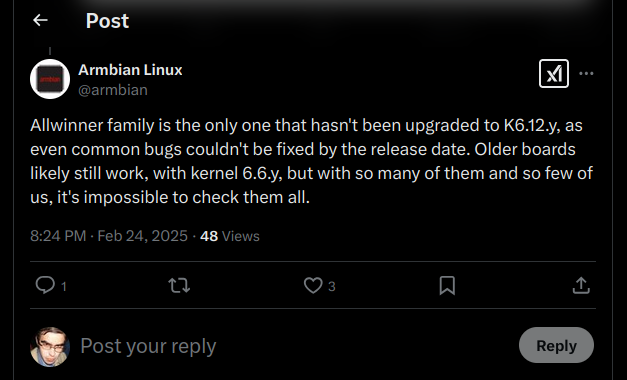Click the reply count number 1
The height and width of the screenshot is (380, 627).
(x=64, y=286)
